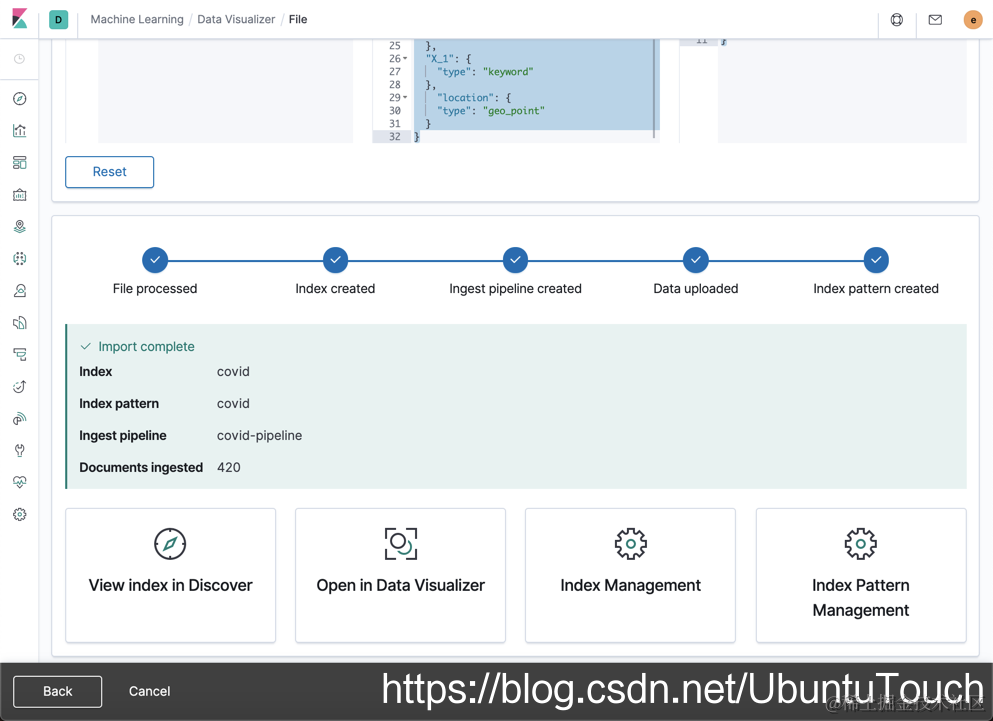The image size is (993, 721).
Task: Open the newsfeed mail icon
Action: (935, 20)
